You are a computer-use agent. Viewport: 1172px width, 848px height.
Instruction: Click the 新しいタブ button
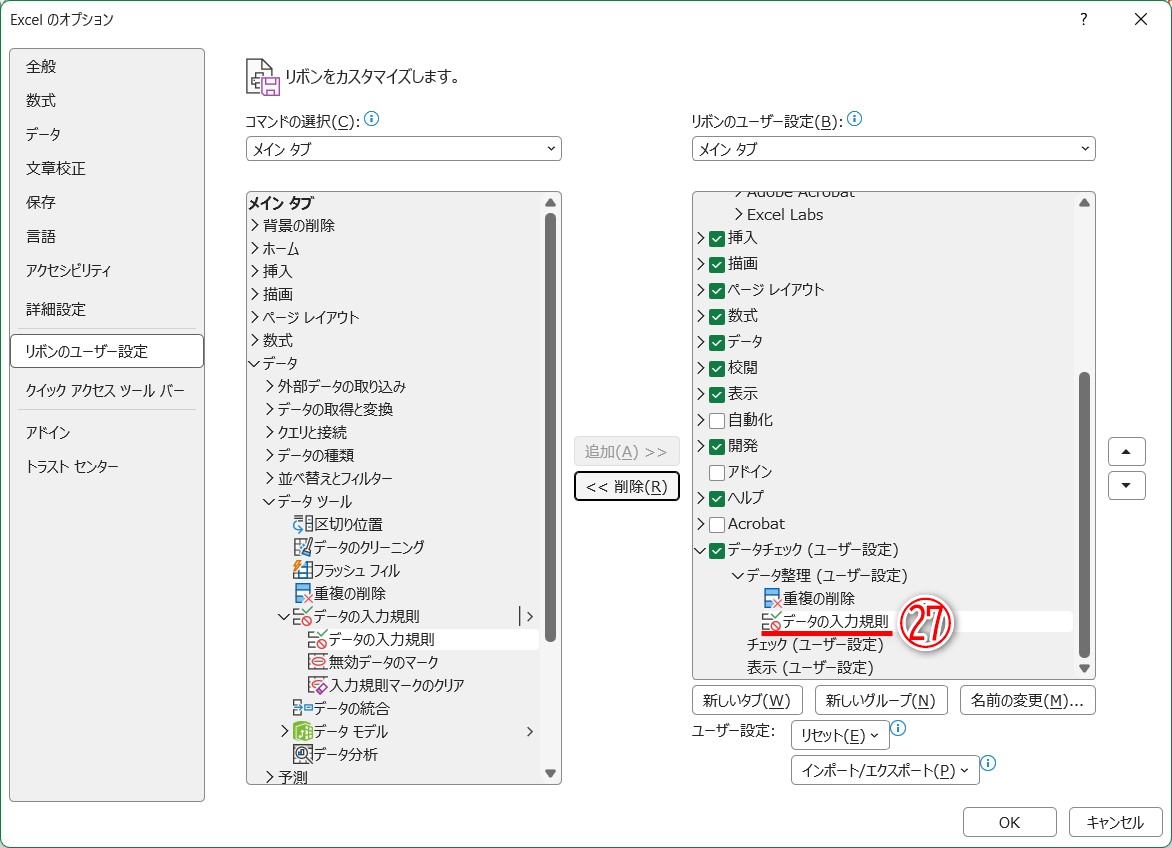pyautogui.click(x=747, y=700)
